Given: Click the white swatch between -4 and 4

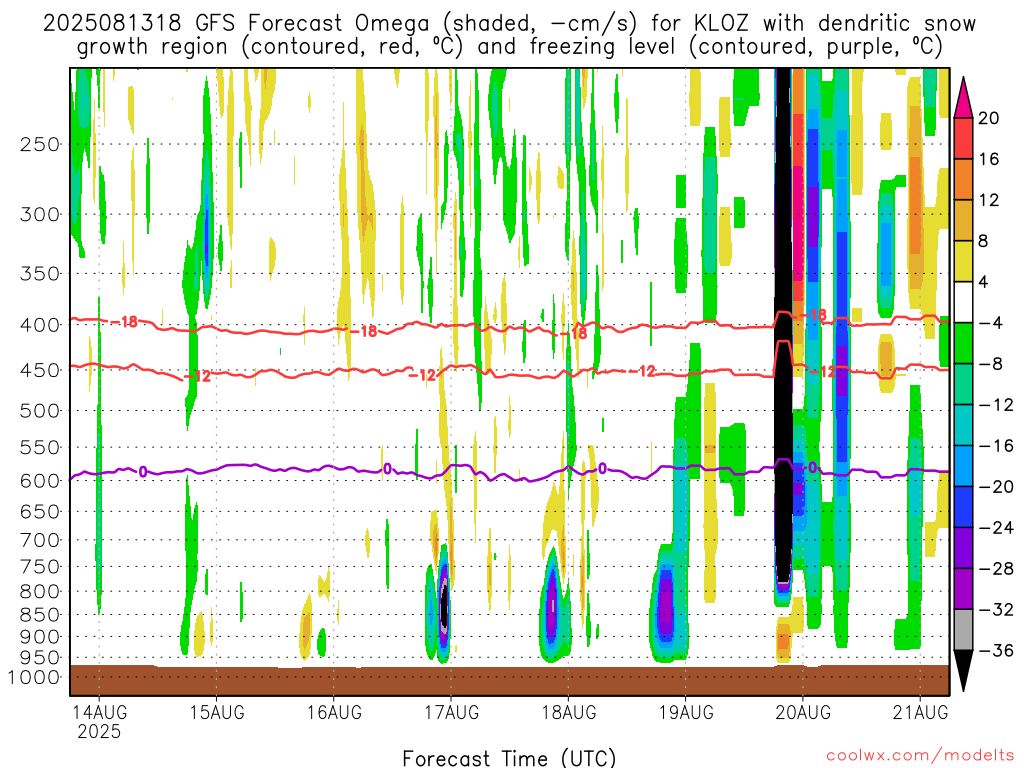Looking at the screenshot, I should (x=963, y=302).
